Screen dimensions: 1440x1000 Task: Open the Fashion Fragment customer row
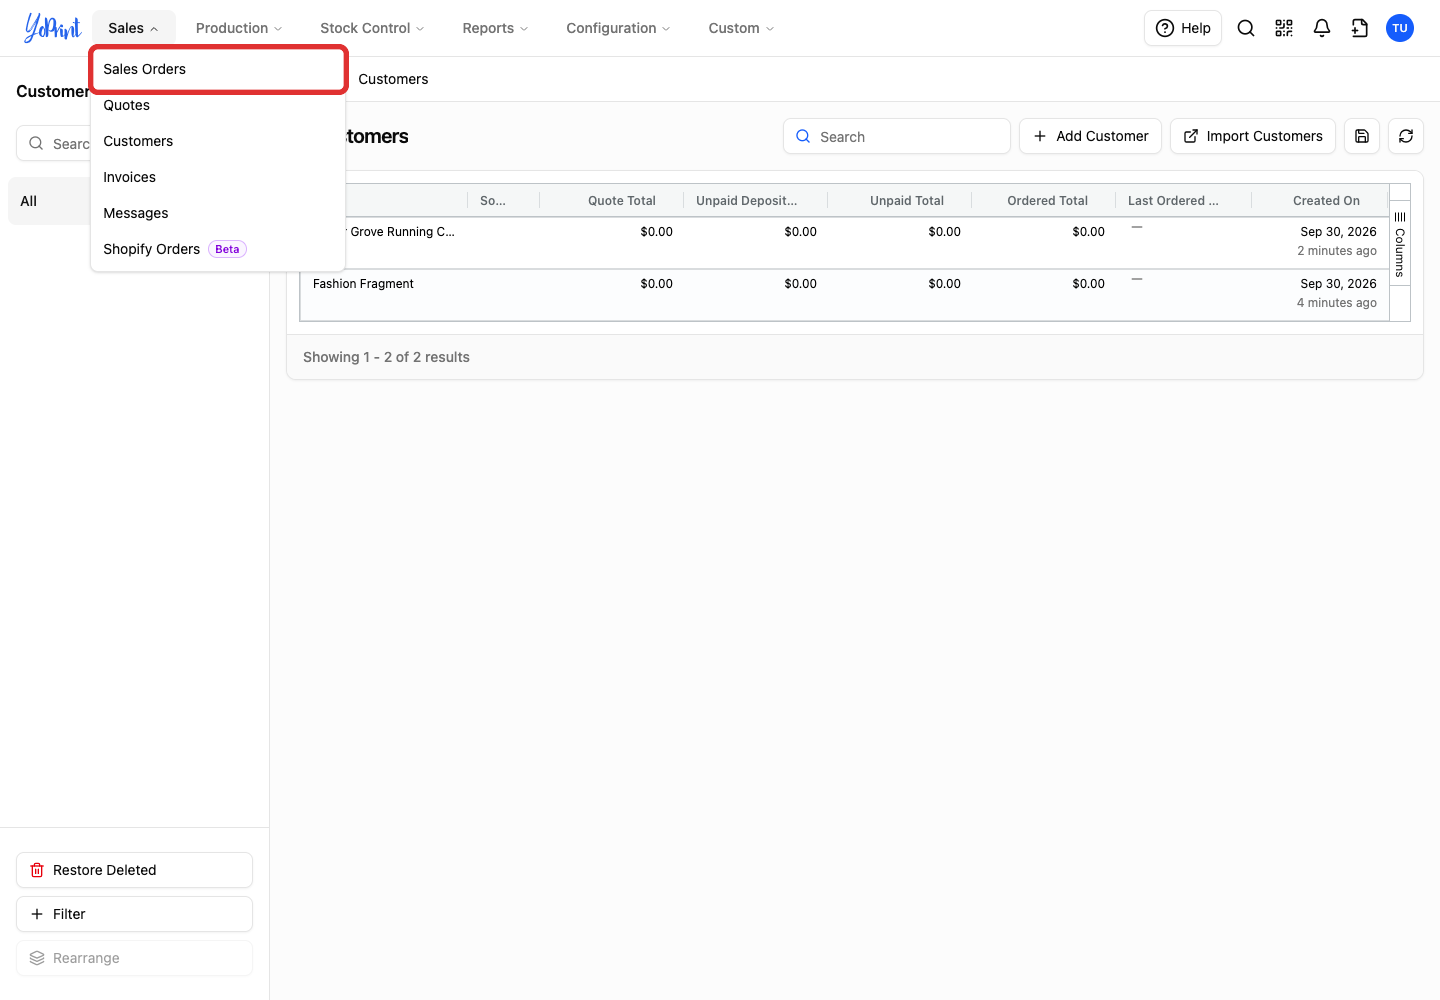(x=844, y=295)
